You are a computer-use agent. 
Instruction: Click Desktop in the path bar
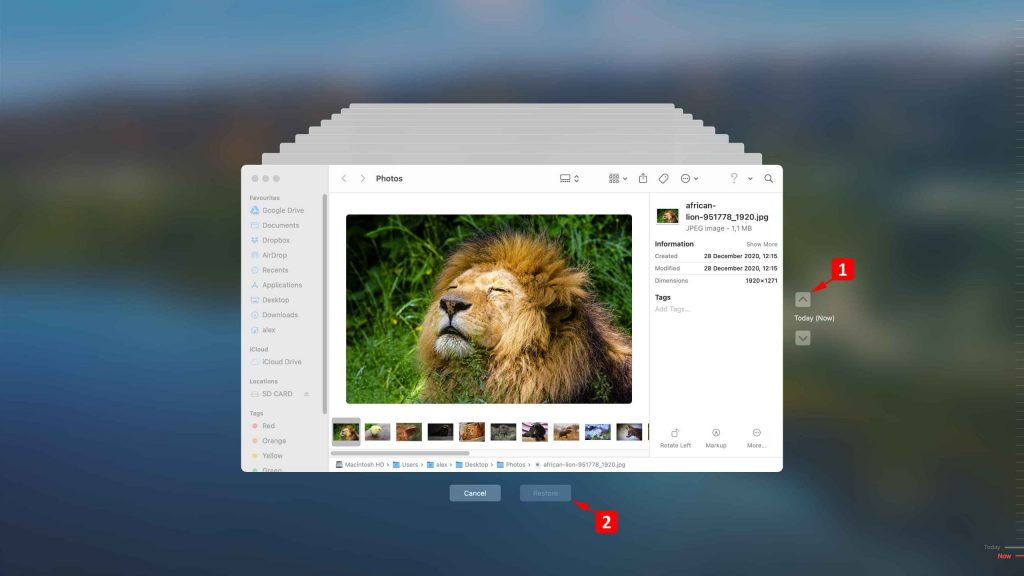pyautogui.click(x=472, y=465)
